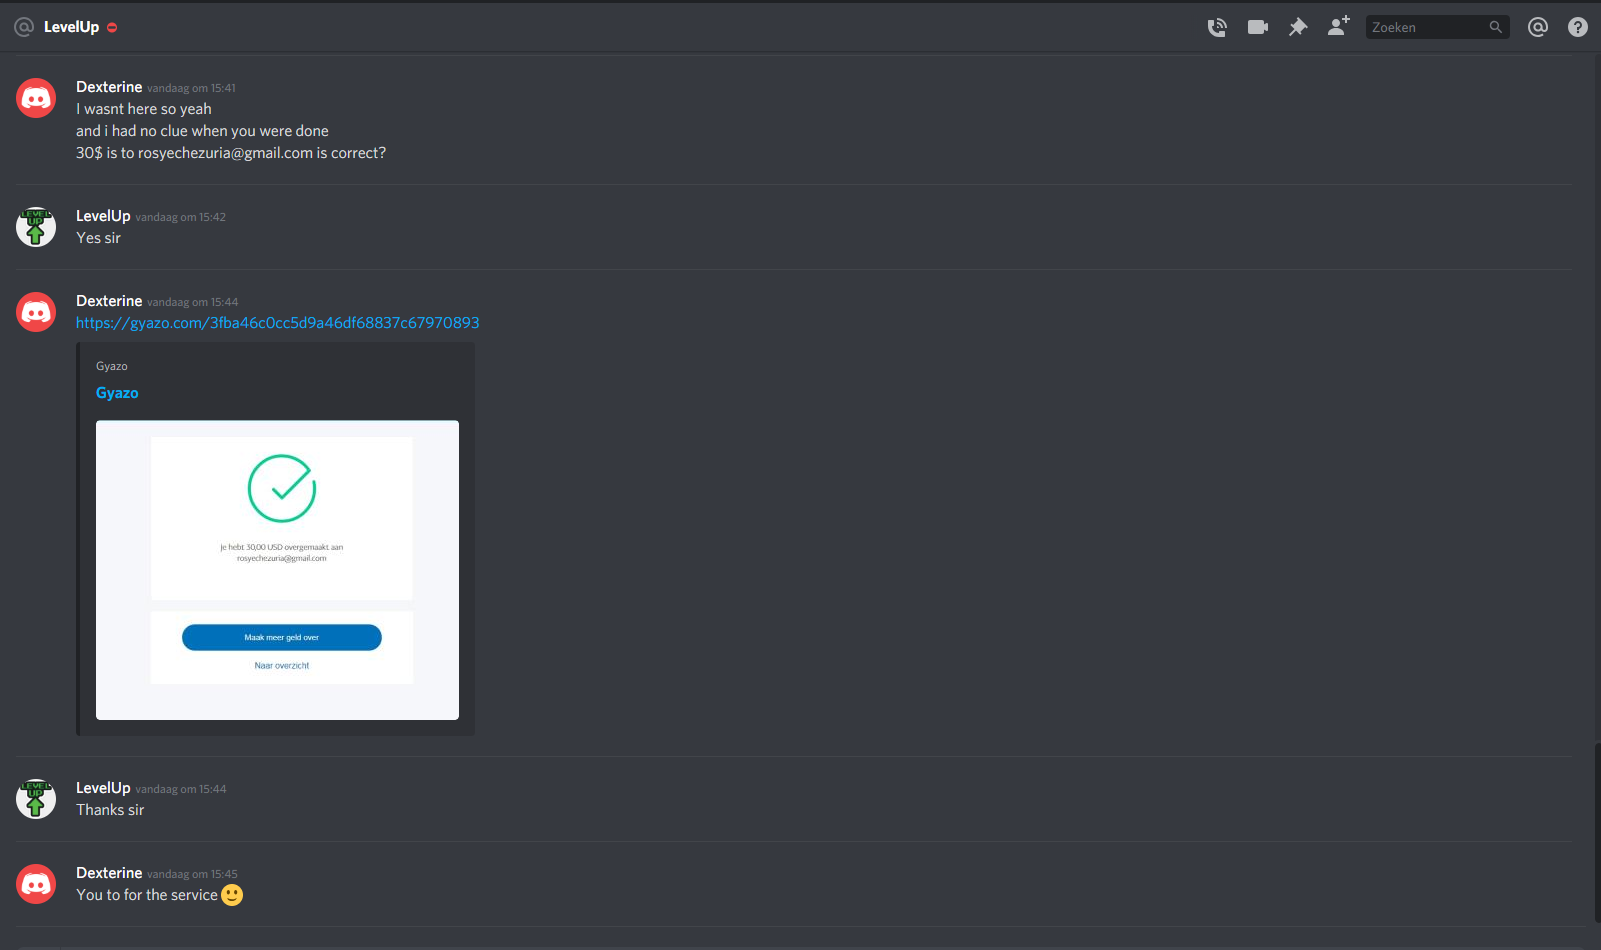Click the small 'Gyazo' provider label
This screenshot has width=1601, height=950.
click(x=112, y=366)
